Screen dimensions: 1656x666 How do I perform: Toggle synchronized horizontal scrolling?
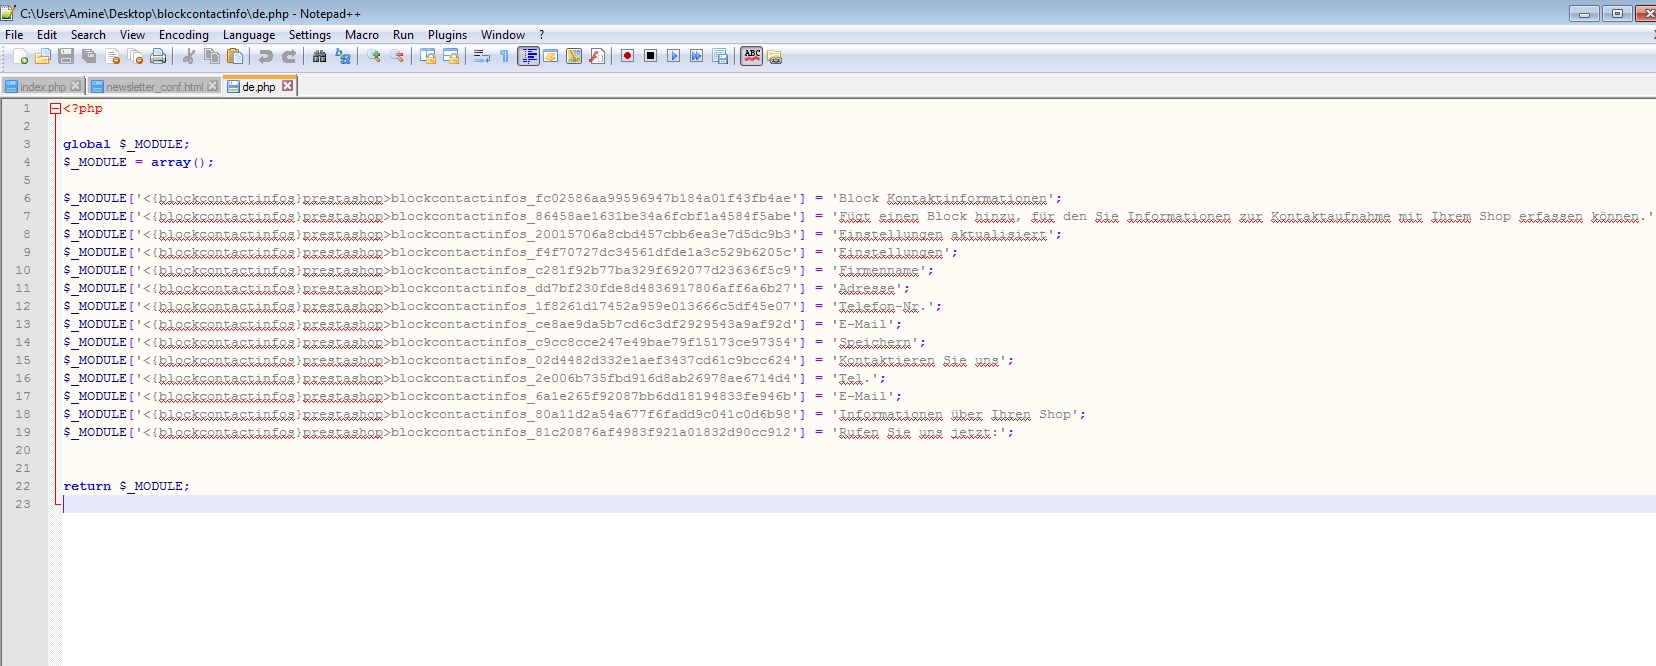coord(450,57)
